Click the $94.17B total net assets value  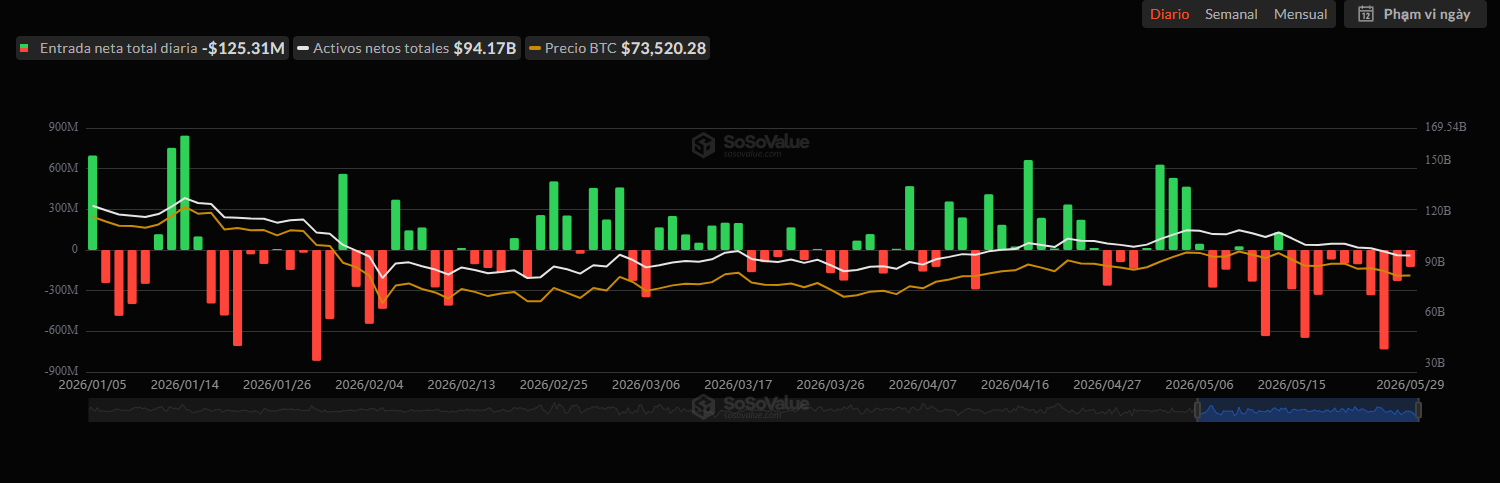pyautogui.click(x=485, y=48)
